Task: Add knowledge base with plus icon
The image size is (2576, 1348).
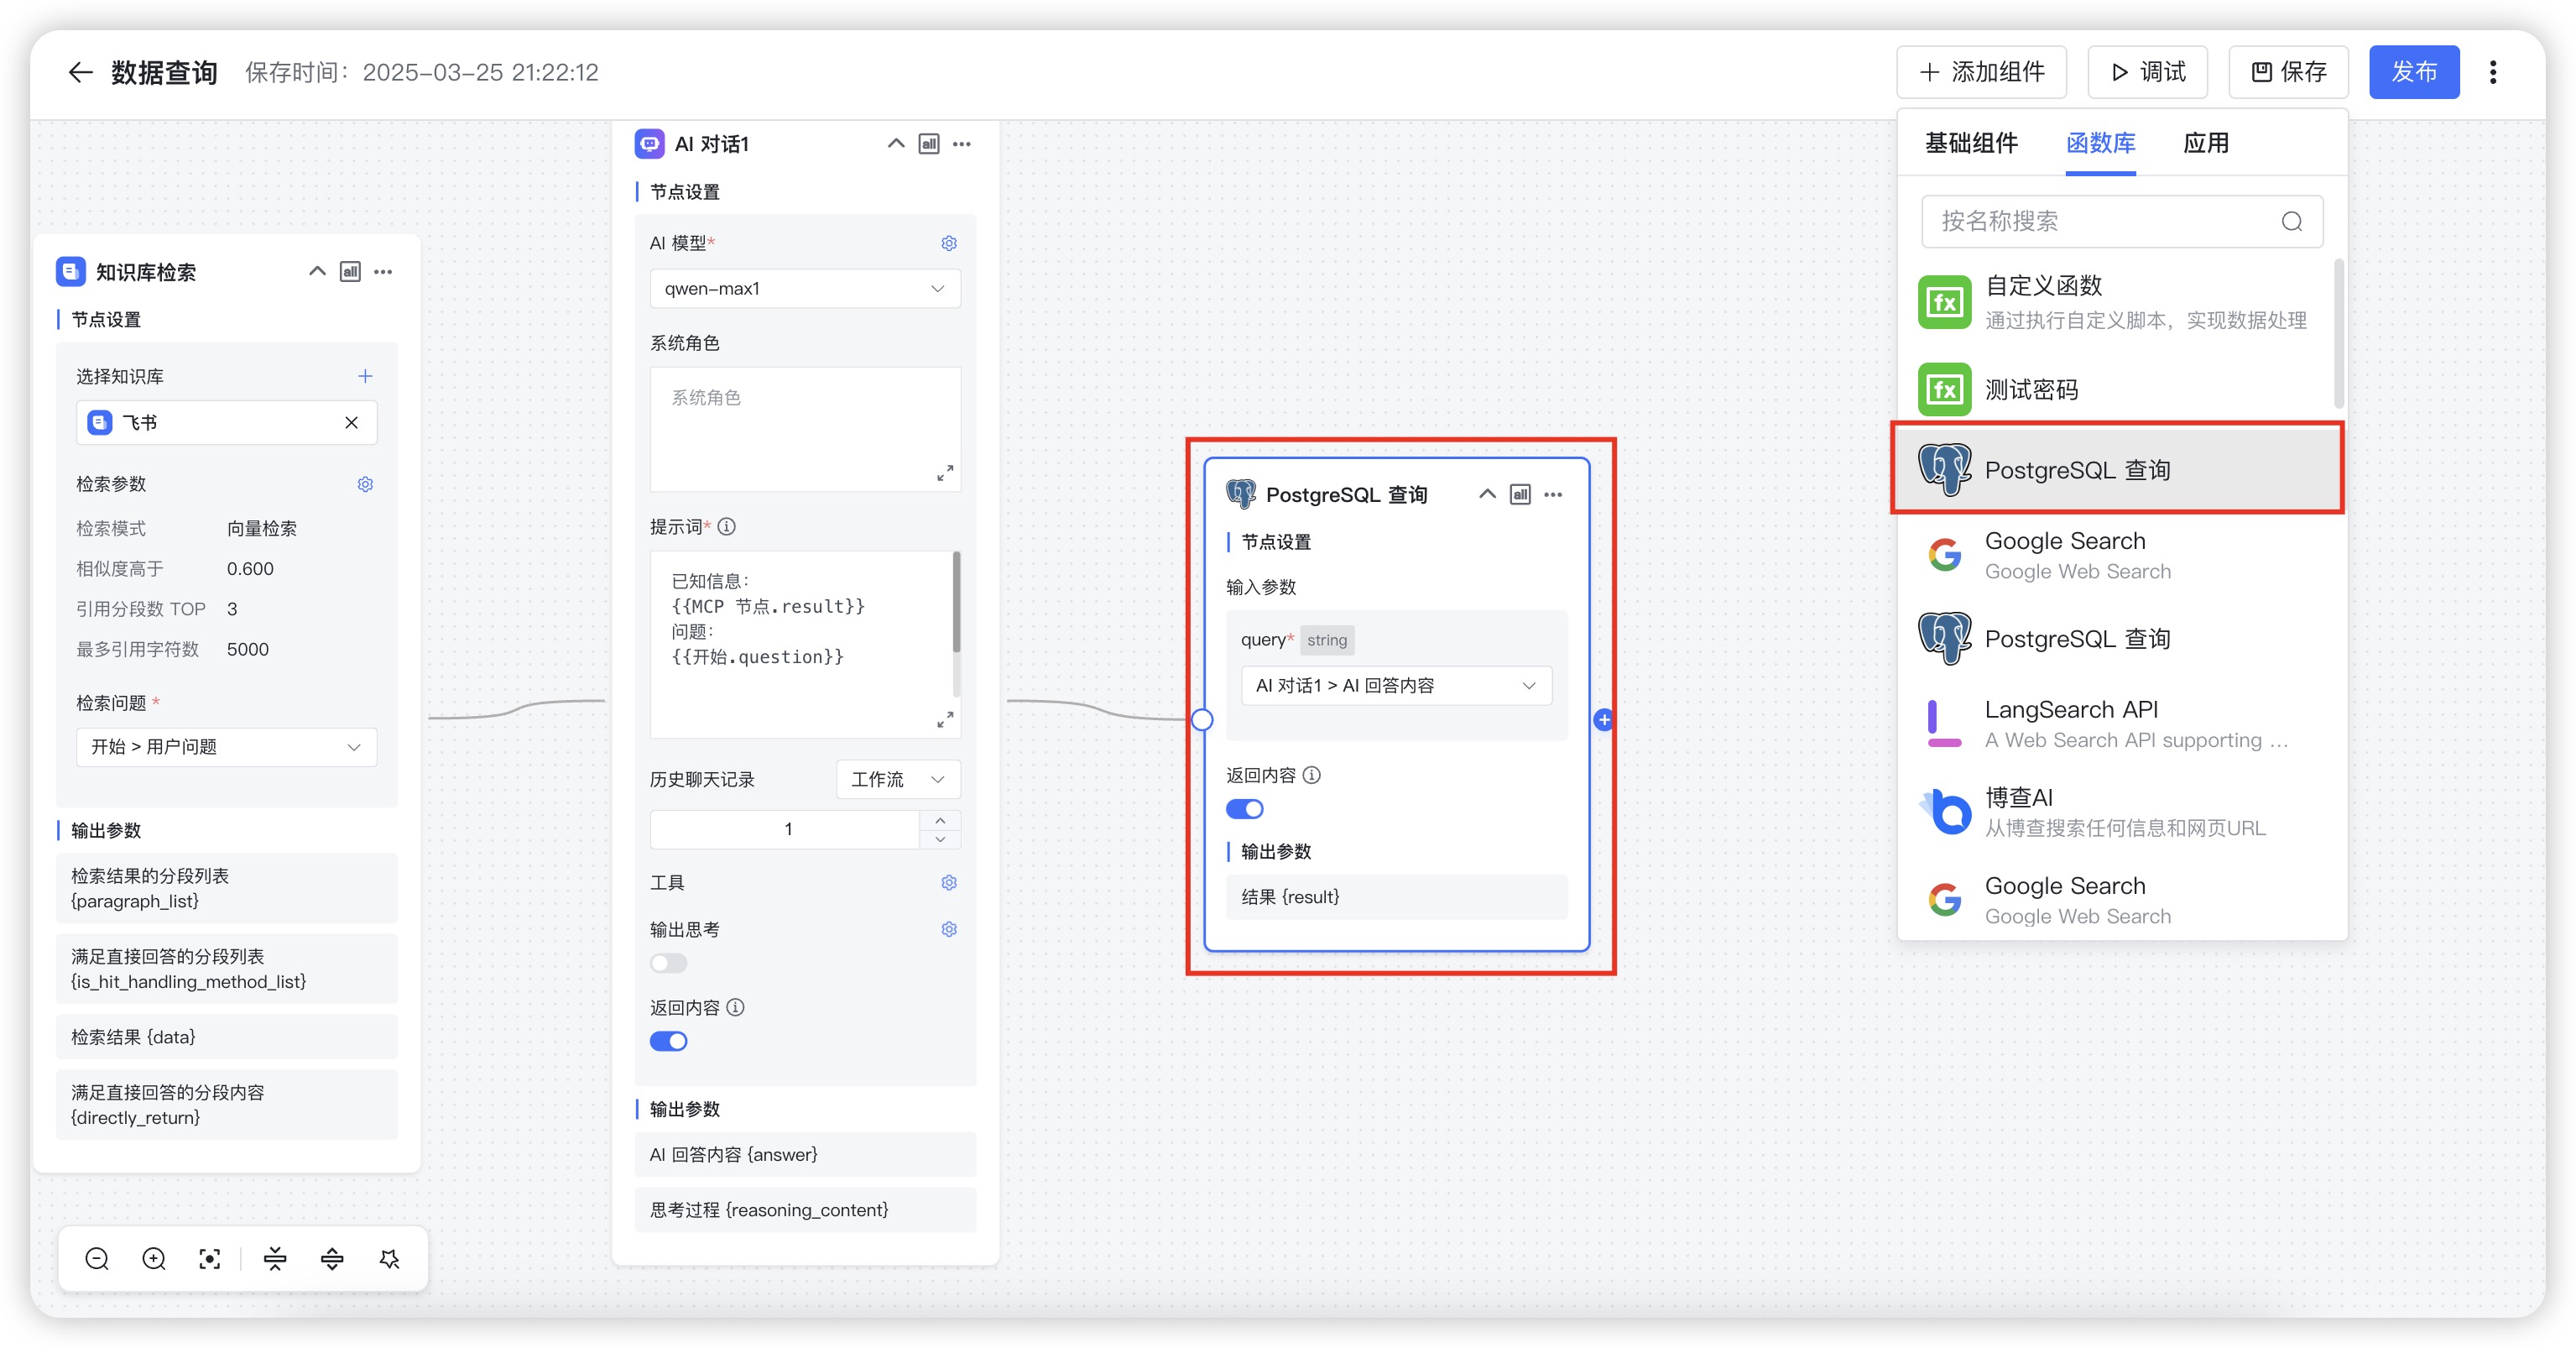Action: tap(365, 376)
